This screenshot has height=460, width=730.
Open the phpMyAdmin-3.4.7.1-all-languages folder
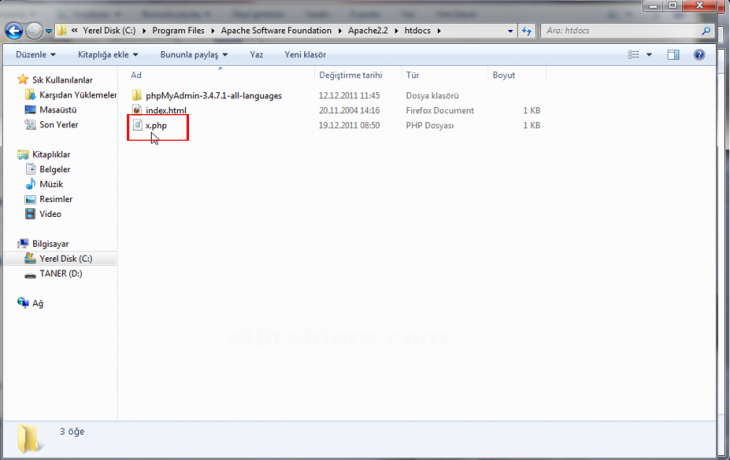(x=213, y=95)
